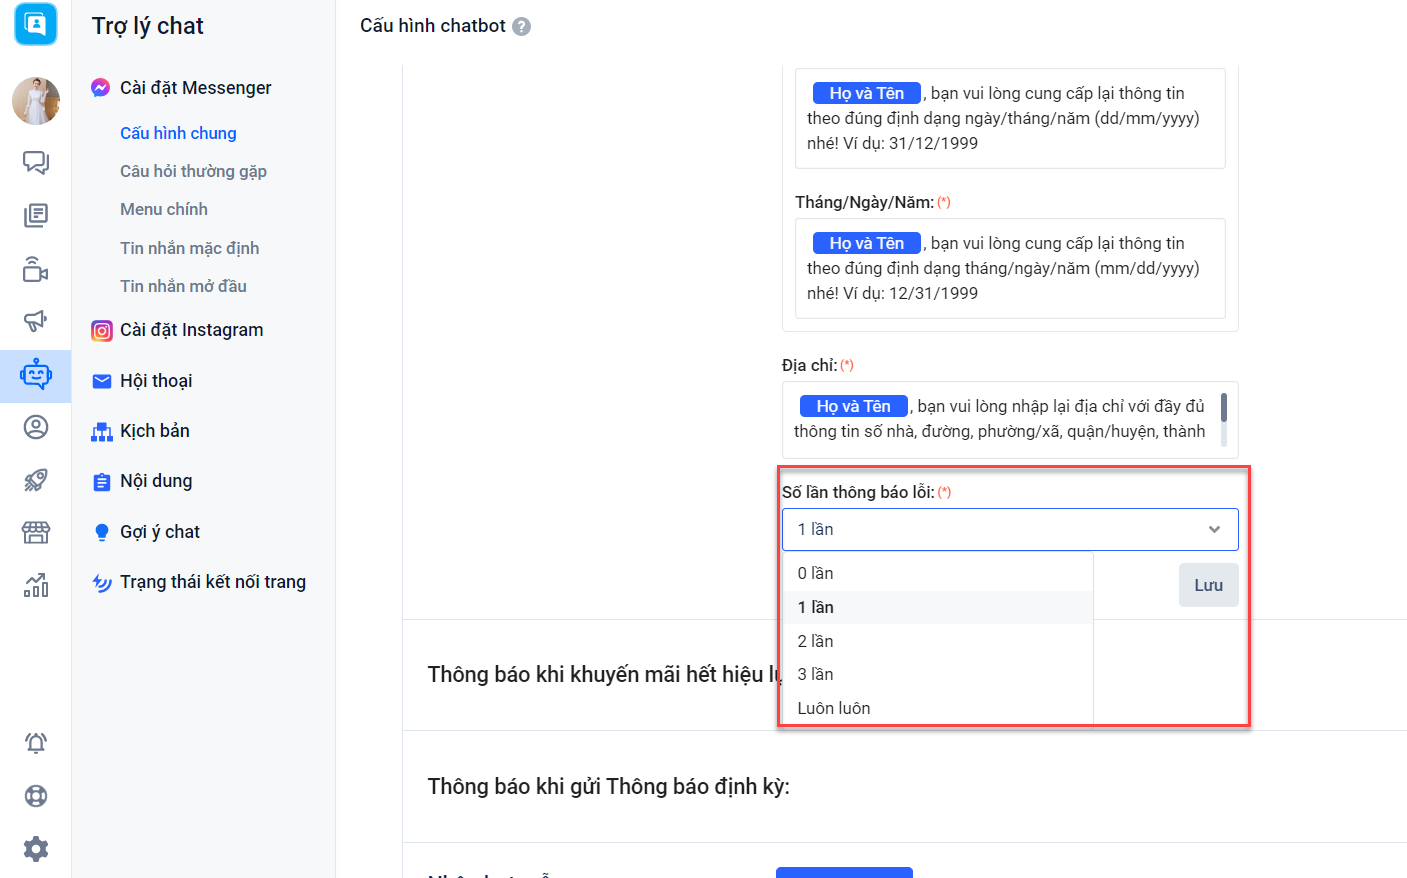Click the Tháng/Ngày/Năm field label

click(x=864, y=202)
